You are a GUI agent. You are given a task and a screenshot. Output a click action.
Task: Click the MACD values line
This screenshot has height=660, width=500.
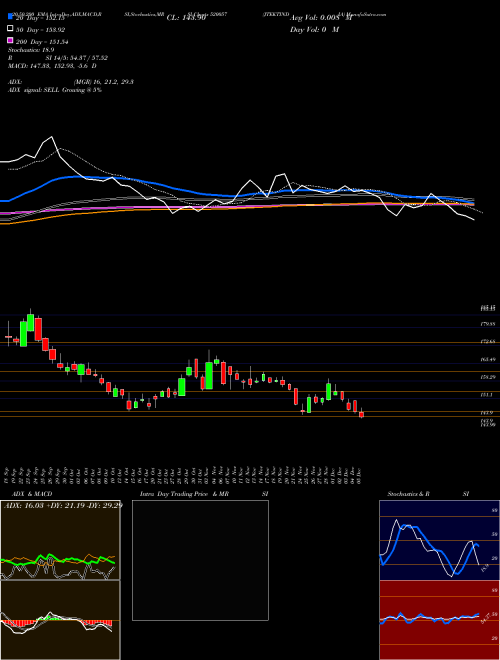[52, 66]
